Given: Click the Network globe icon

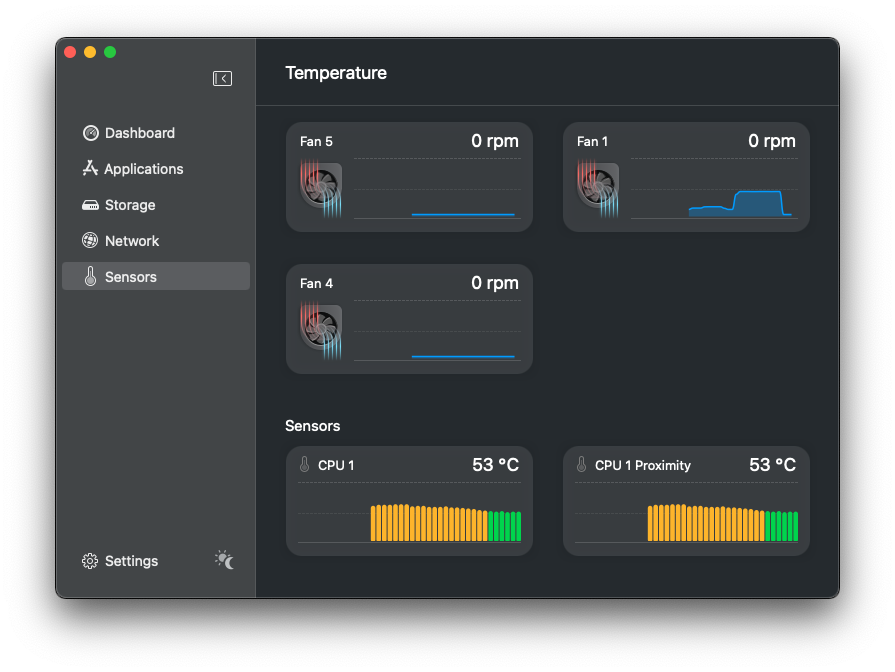Looking at the screenshot, I should click(x=90, y=241).
